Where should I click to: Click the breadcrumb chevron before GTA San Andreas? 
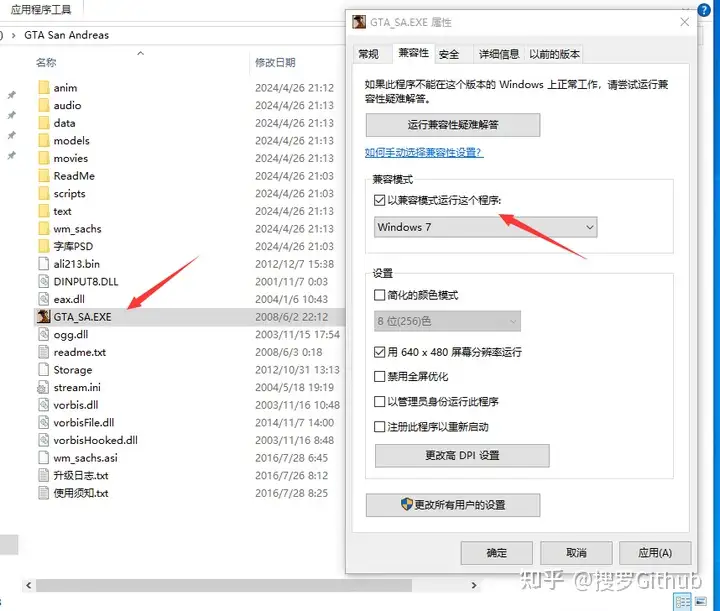pyautogui.click(x=13, y=35)
